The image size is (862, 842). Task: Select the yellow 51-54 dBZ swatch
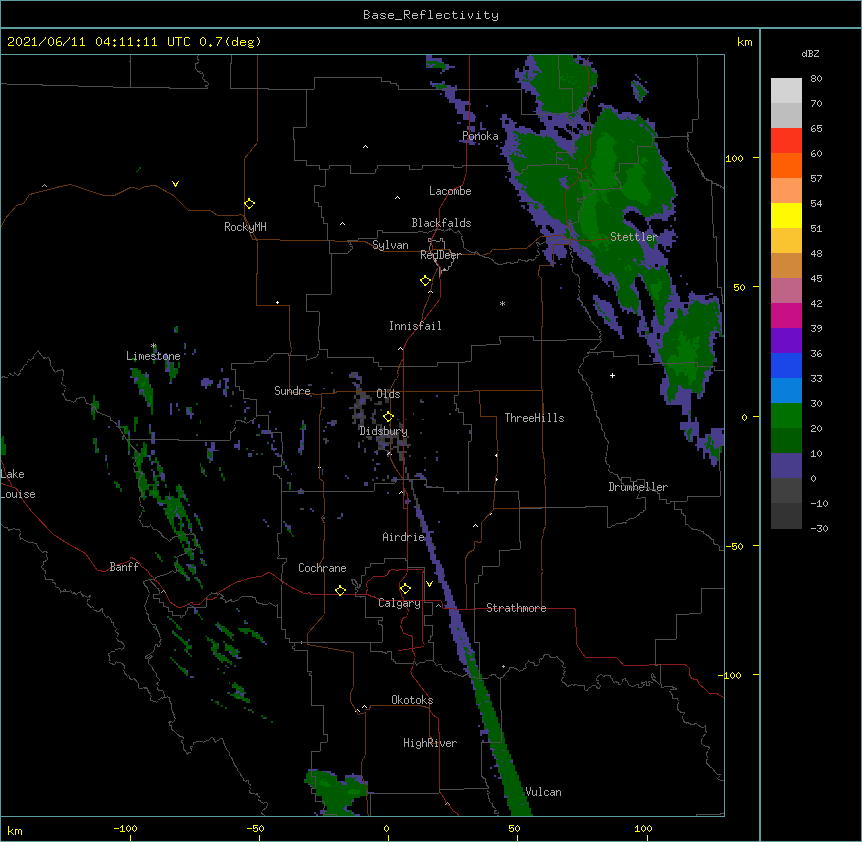pos(786,215)
